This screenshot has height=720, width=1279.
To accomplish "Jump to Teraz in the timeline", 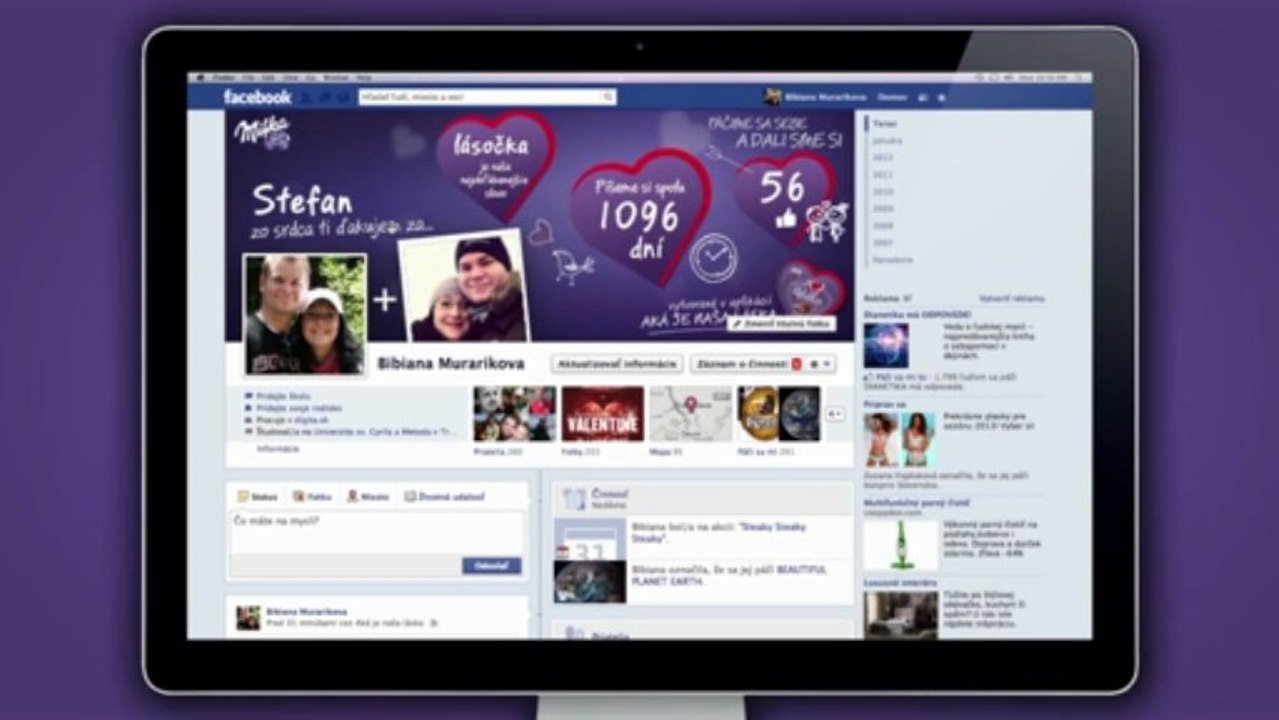I will 884,124.
